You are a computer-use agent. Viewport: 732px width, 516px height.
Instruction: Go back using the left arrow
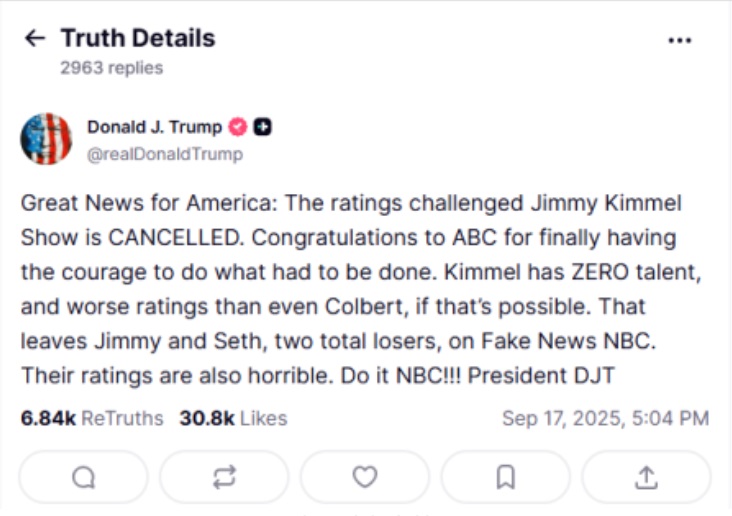pos(35,38)
